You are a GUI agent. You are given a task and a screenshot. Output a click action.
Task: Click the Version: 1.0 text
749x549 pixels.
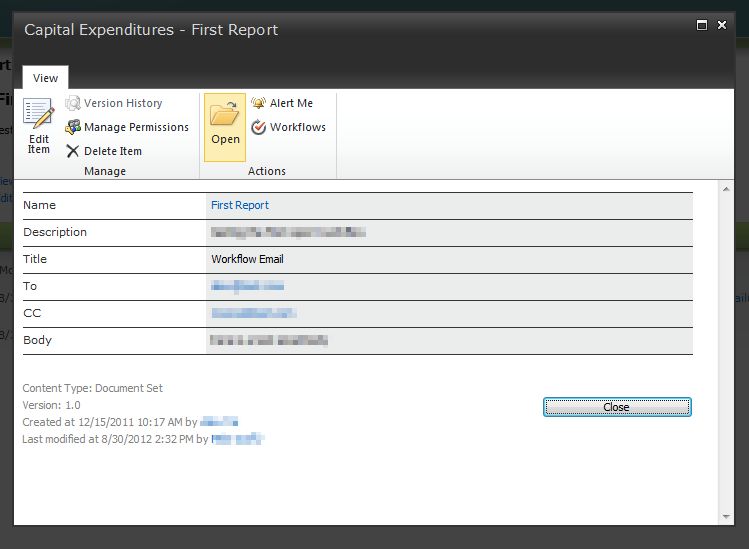51,405
